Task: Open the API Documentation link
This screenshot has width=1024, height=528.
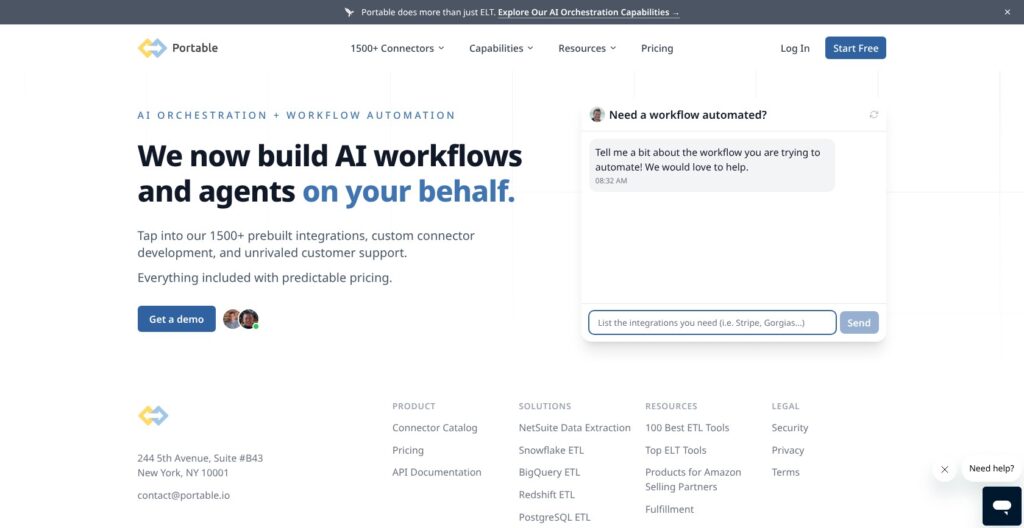Action: pos(437,472)
